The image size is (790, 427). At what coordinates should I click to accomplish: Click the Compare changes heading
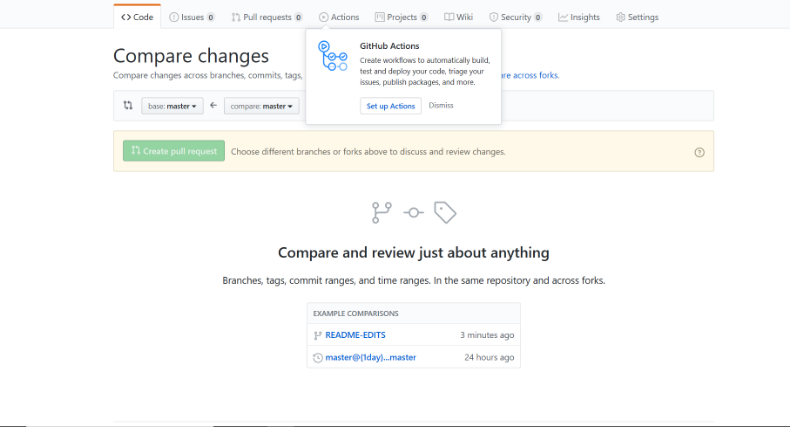click(191, 55)
